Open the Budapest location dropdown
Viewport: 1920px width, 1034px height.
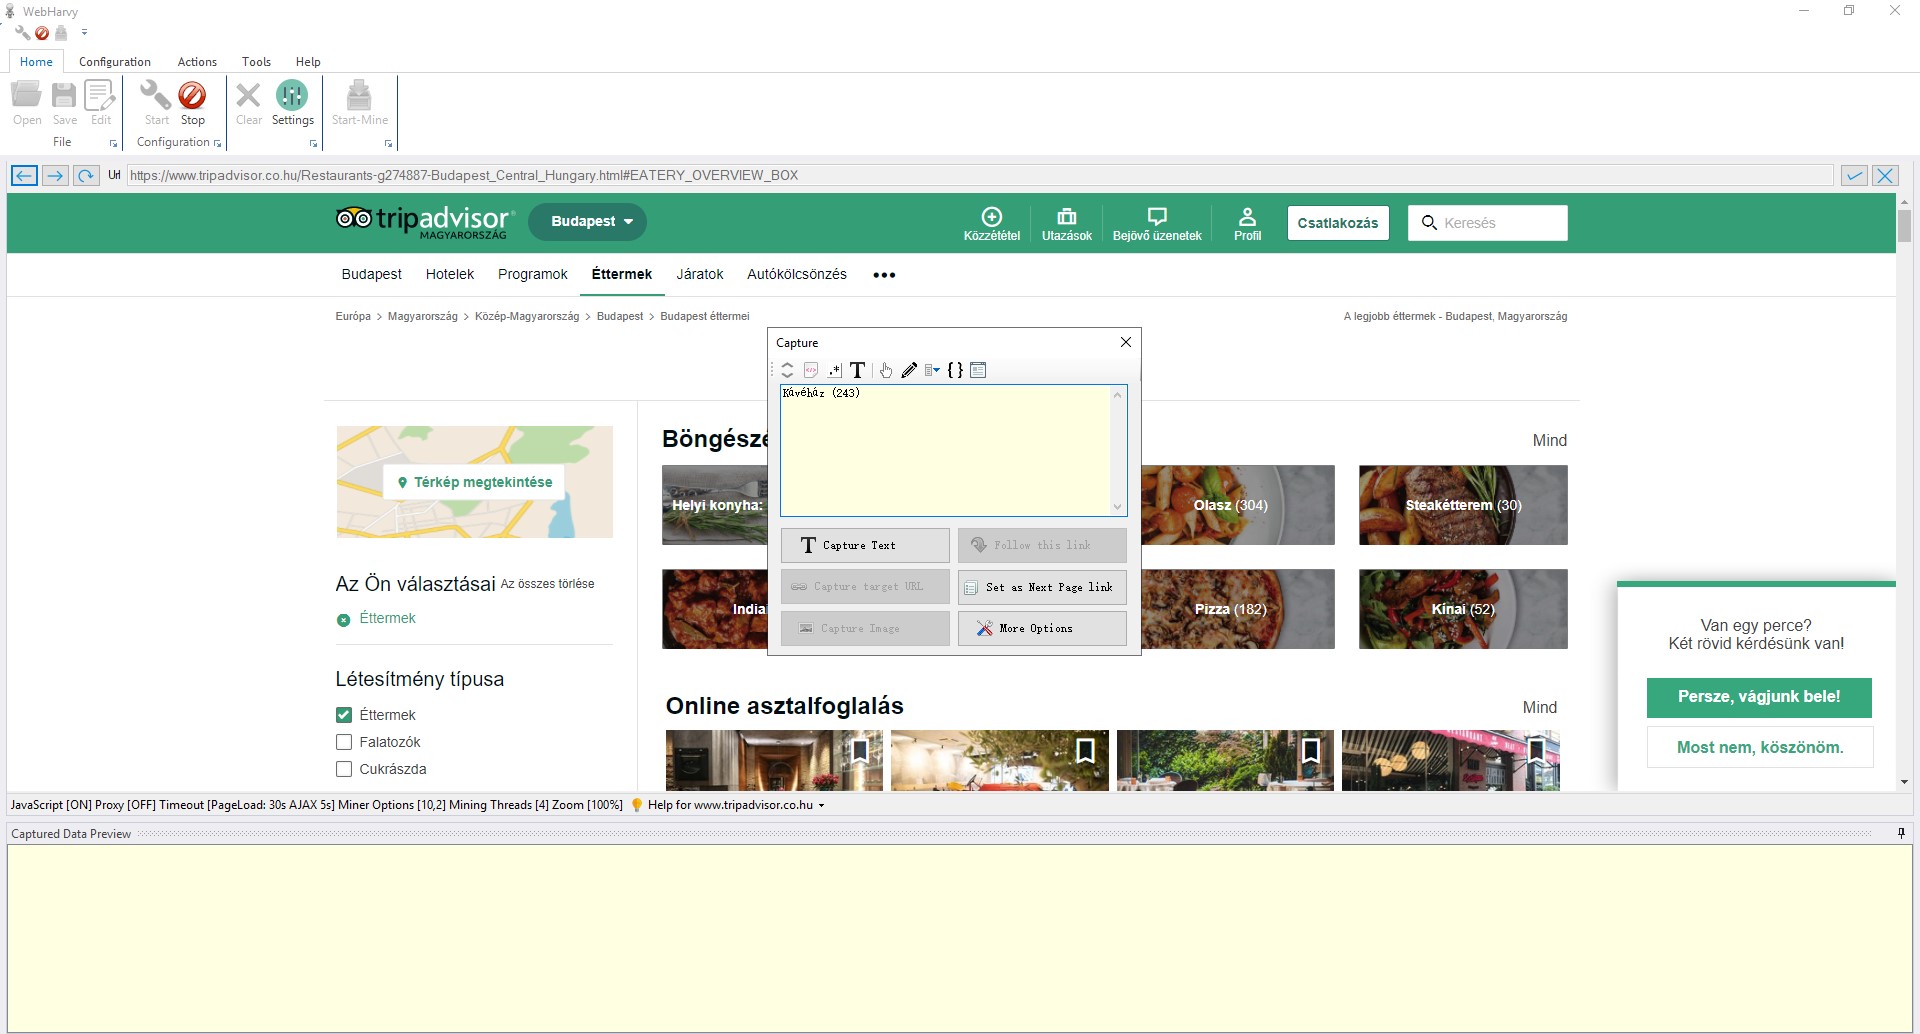click(587, 221)
